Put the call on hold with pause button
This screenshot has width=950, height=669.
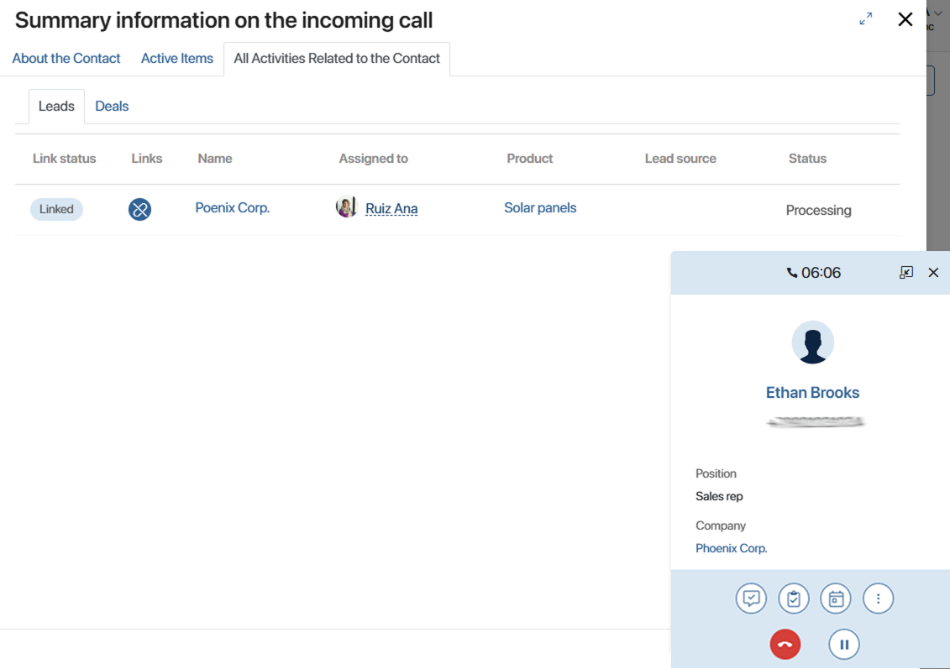844,644
